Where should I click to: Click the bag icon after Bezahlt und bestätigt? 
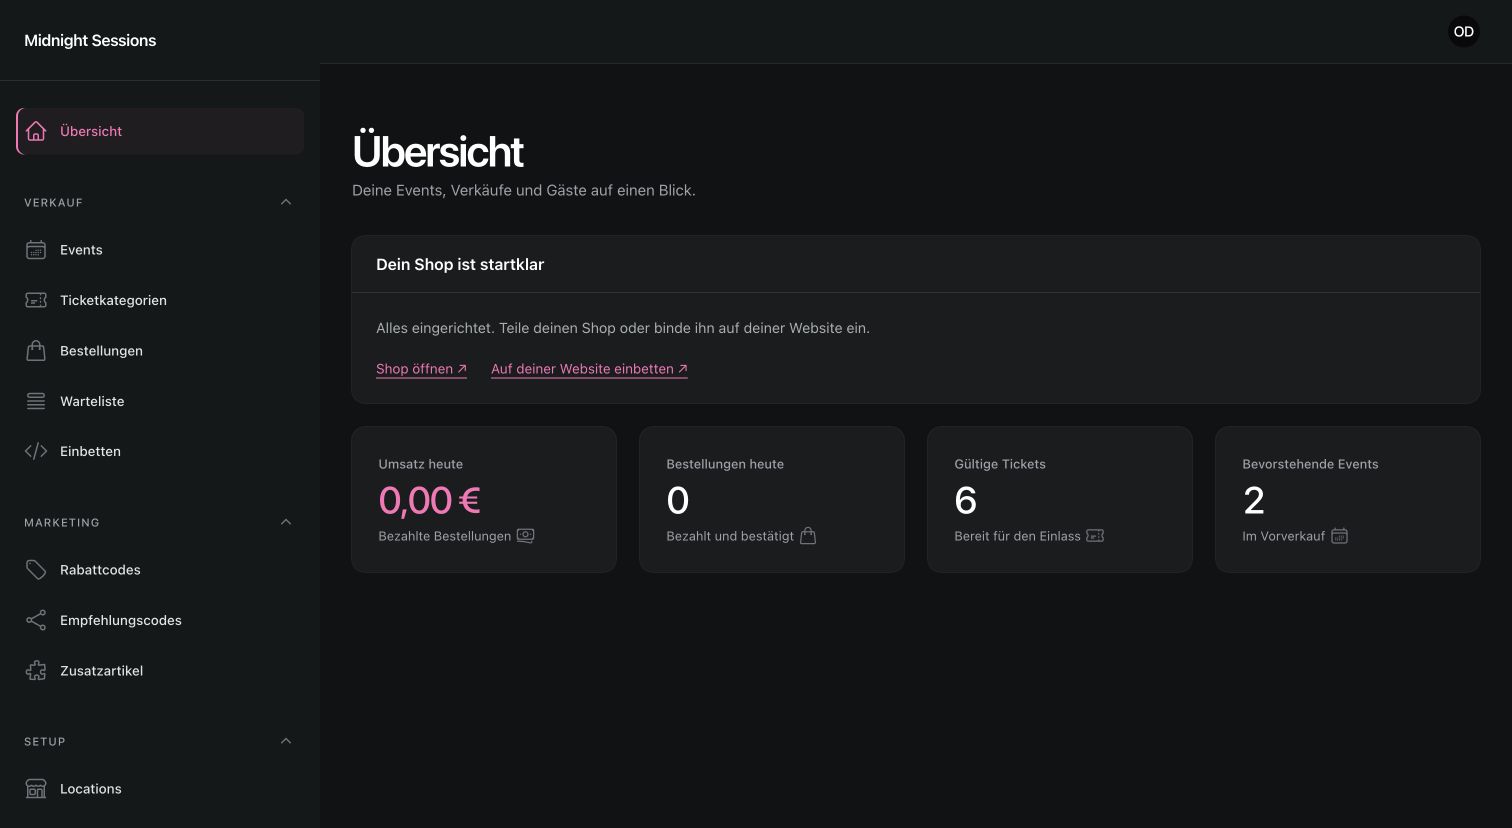[x=808, y=536]
